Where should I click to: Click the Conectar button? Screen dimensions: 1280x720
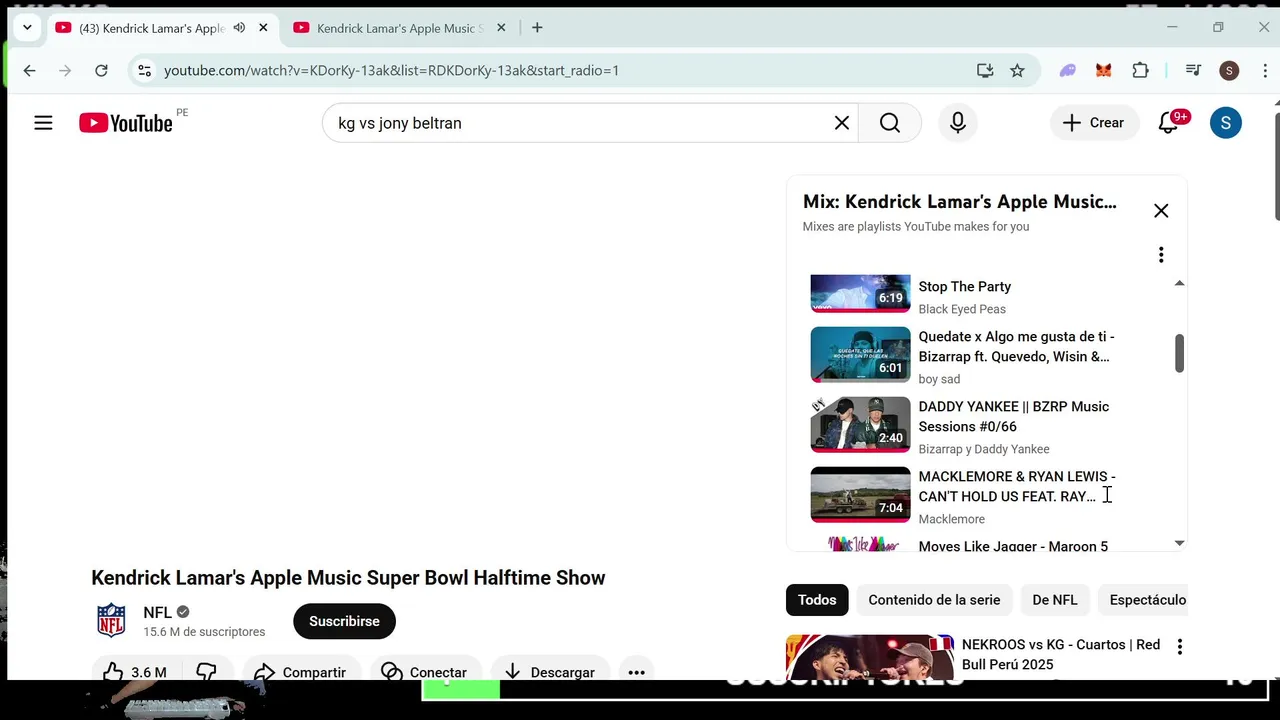(x=425, y=672)
